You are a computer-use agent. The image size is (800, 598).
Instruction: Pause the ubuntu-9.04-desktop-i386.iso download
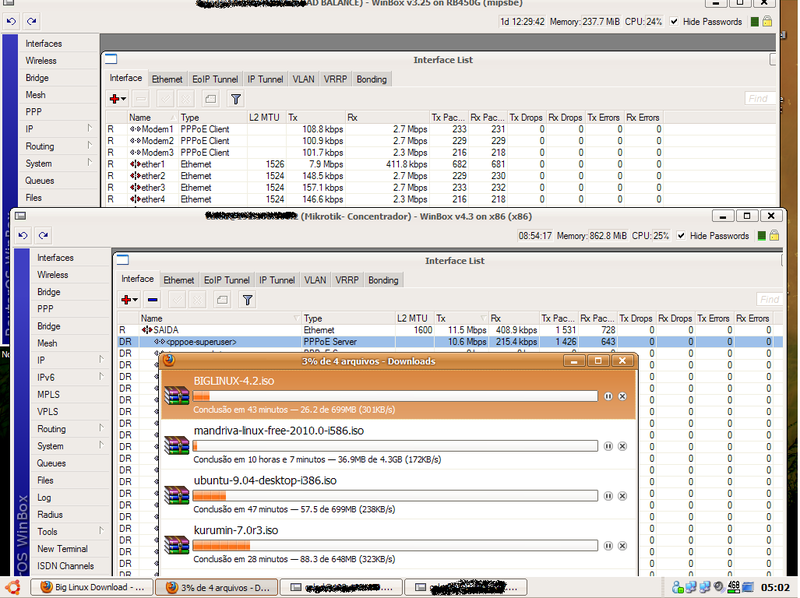pyautogui.click(x=608, y=496)
